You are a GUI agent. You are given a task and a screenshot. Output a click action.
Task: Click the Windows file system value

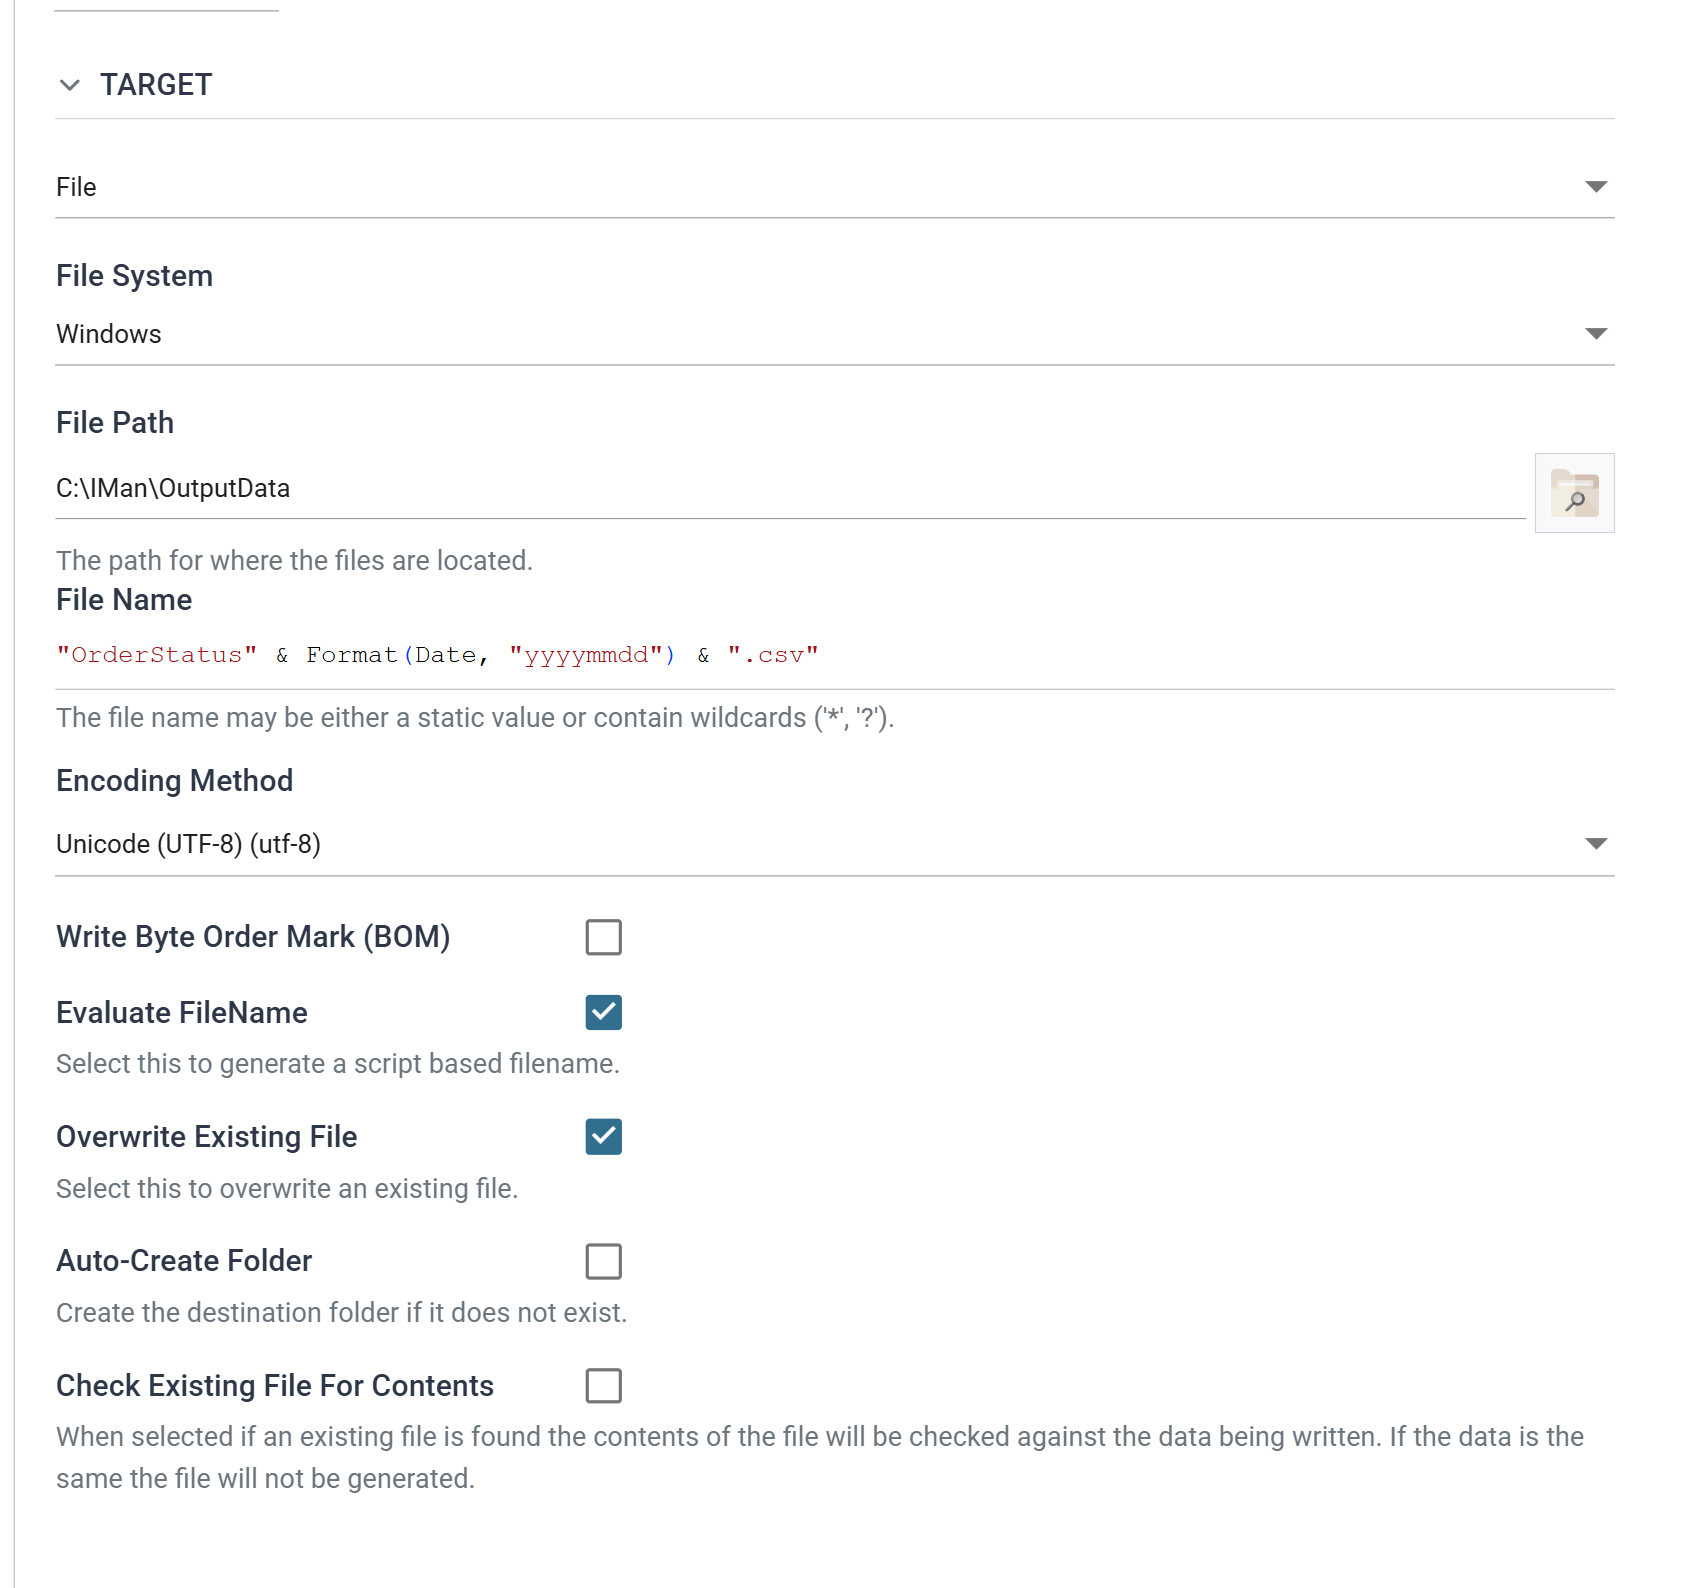108,334
